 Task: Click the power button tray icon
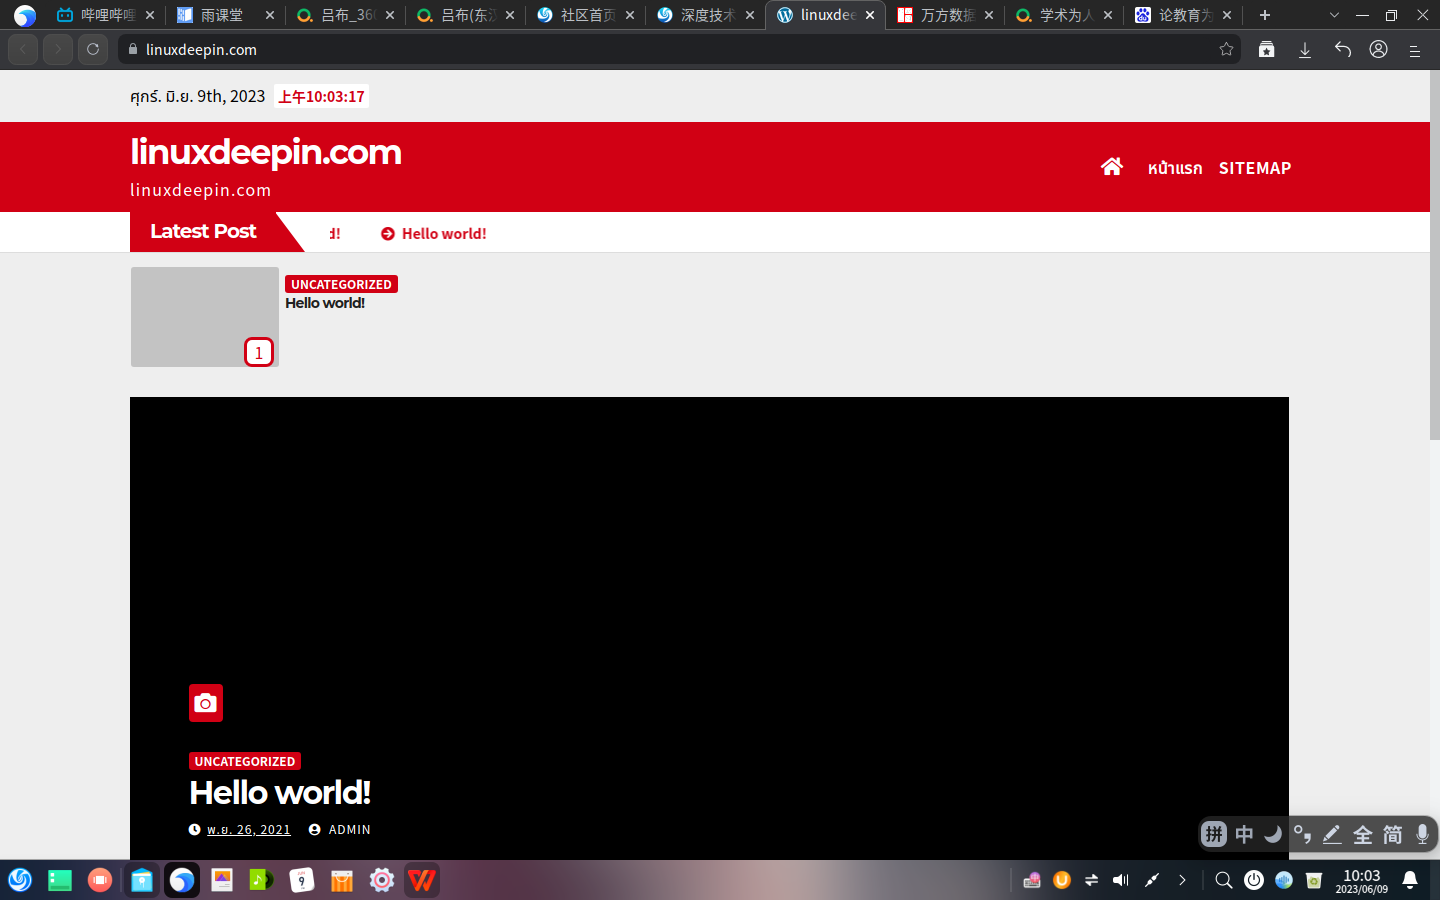point(1254,880)
